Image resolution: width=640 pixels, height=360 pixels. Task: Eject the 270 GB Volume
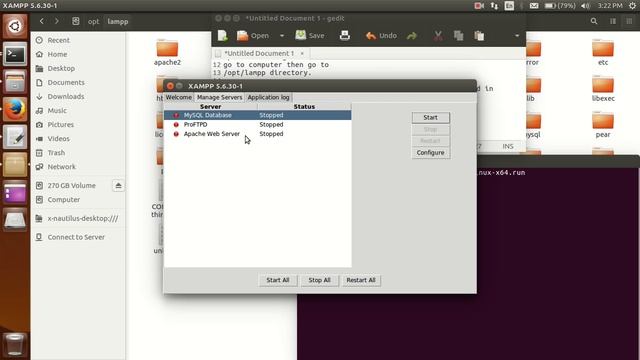coord(118,186)
